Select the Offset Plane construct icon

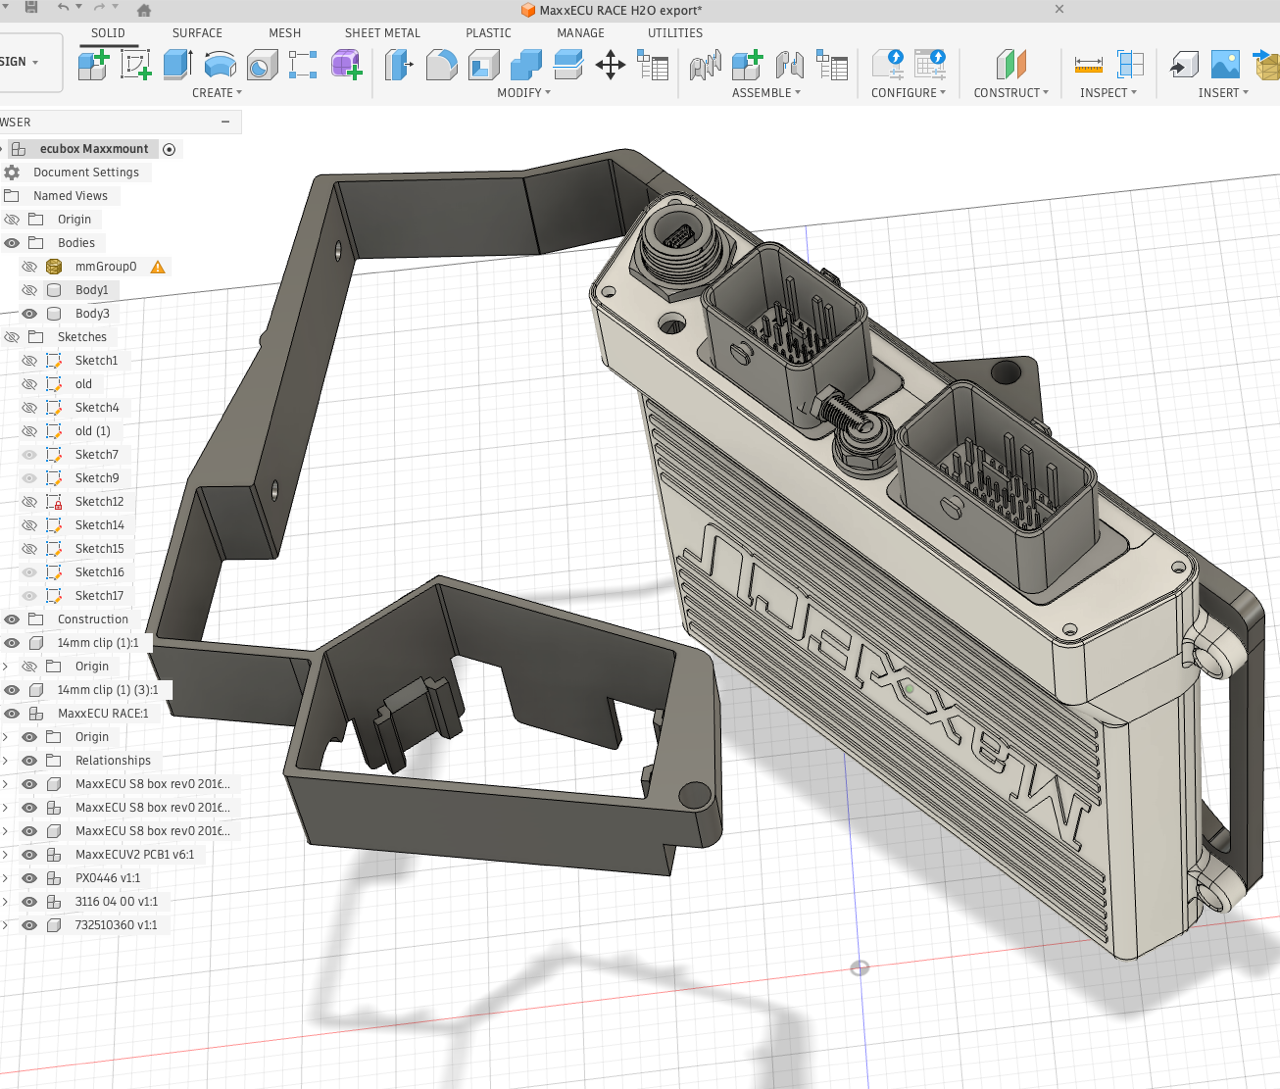pos(1011,66)
